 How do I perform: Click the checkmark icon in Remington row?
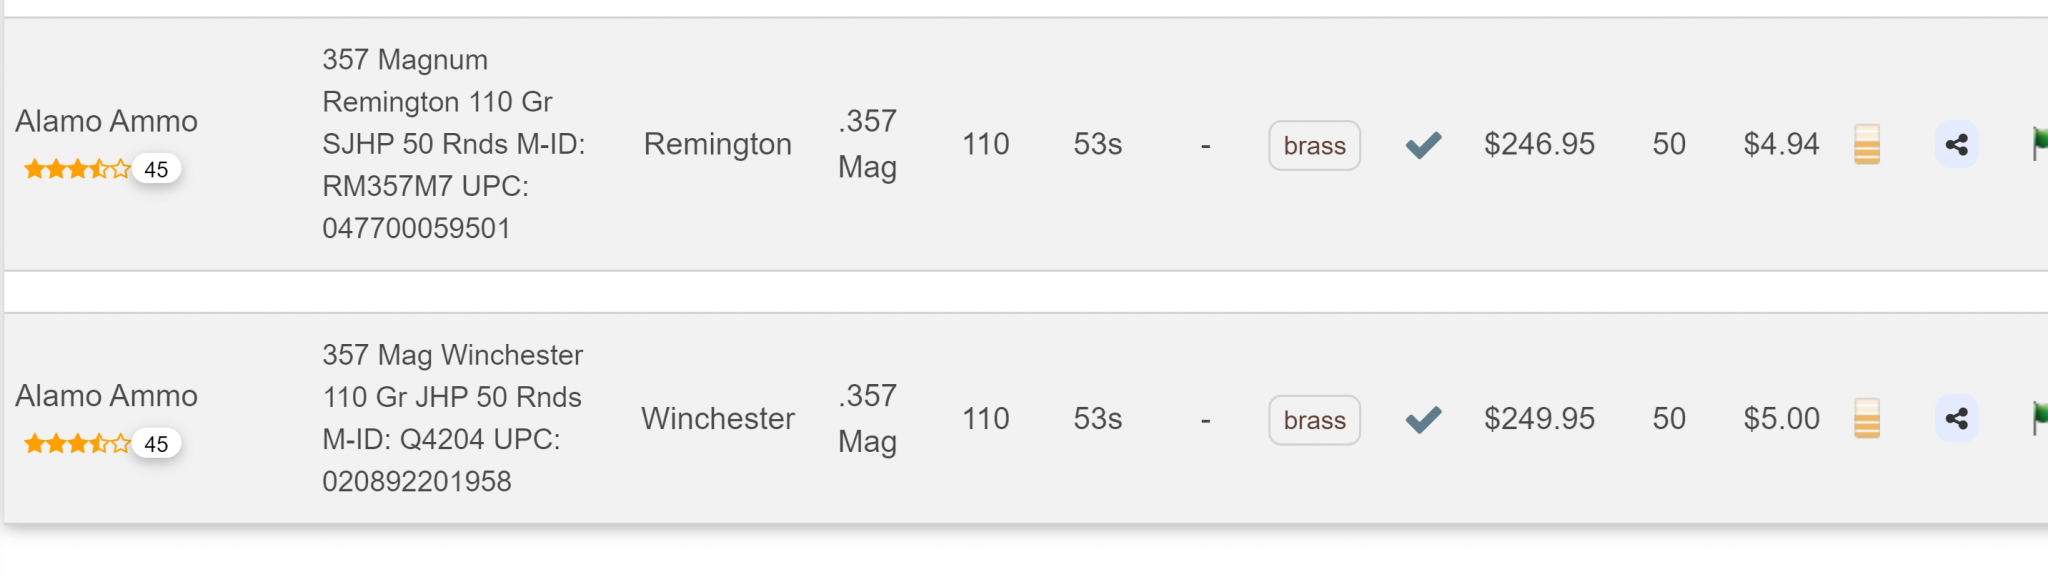coord(1423,145)
